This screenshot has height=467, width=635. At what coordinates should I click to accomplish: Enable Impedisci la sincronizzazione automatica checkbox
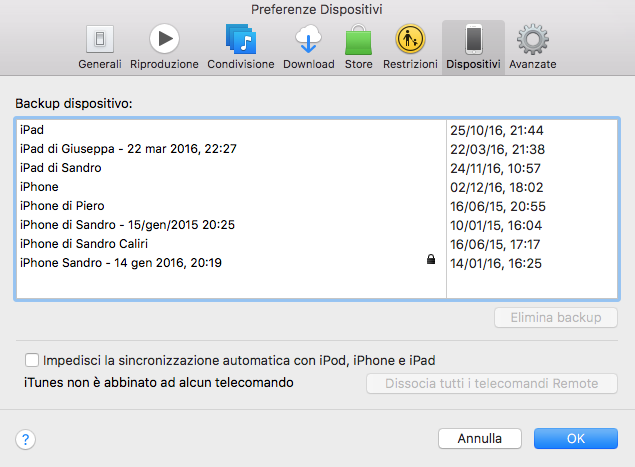click(32, 360)
